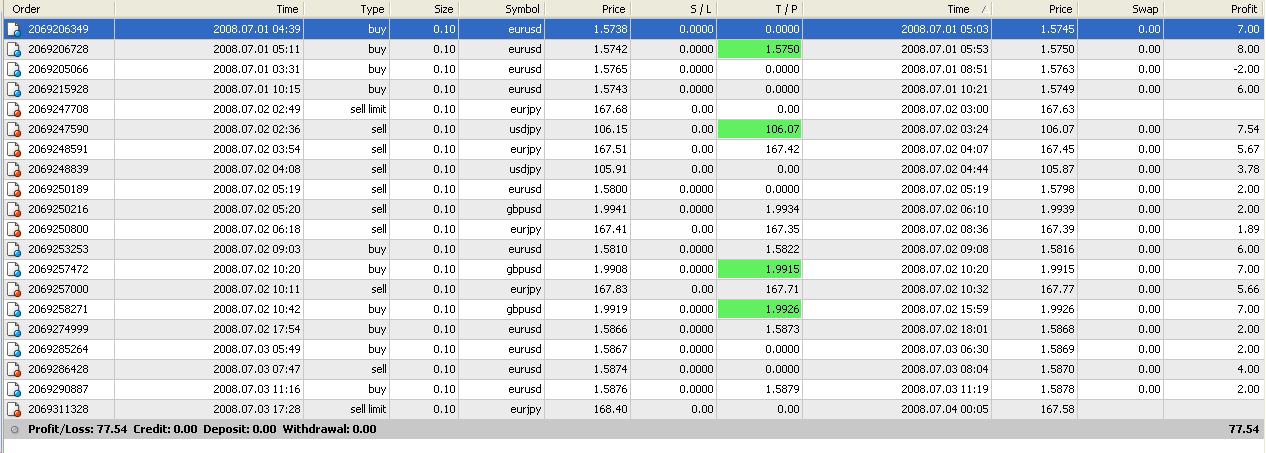The width and height of the screenshot is (1266, 453).
Task: Click the buy order icon for order 2069206349
Action: [14, 30]
